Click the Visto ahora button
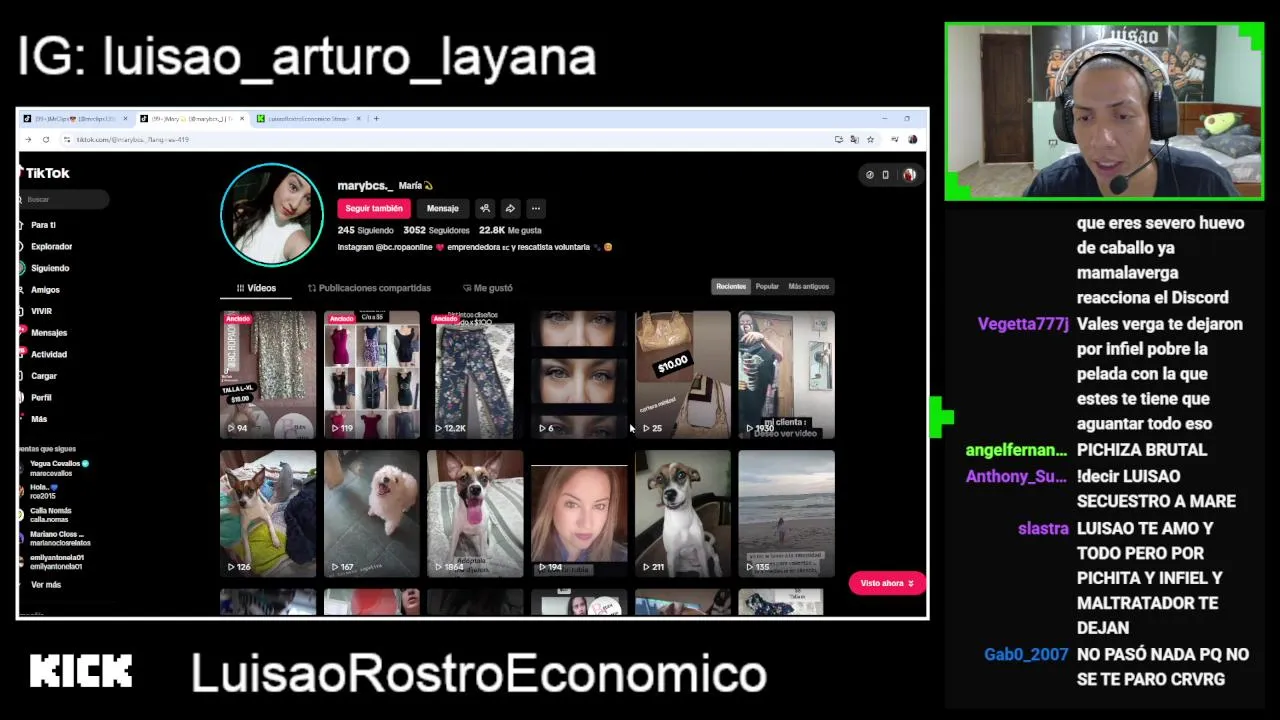1280x720 pixels. click(x=887, y=583)
